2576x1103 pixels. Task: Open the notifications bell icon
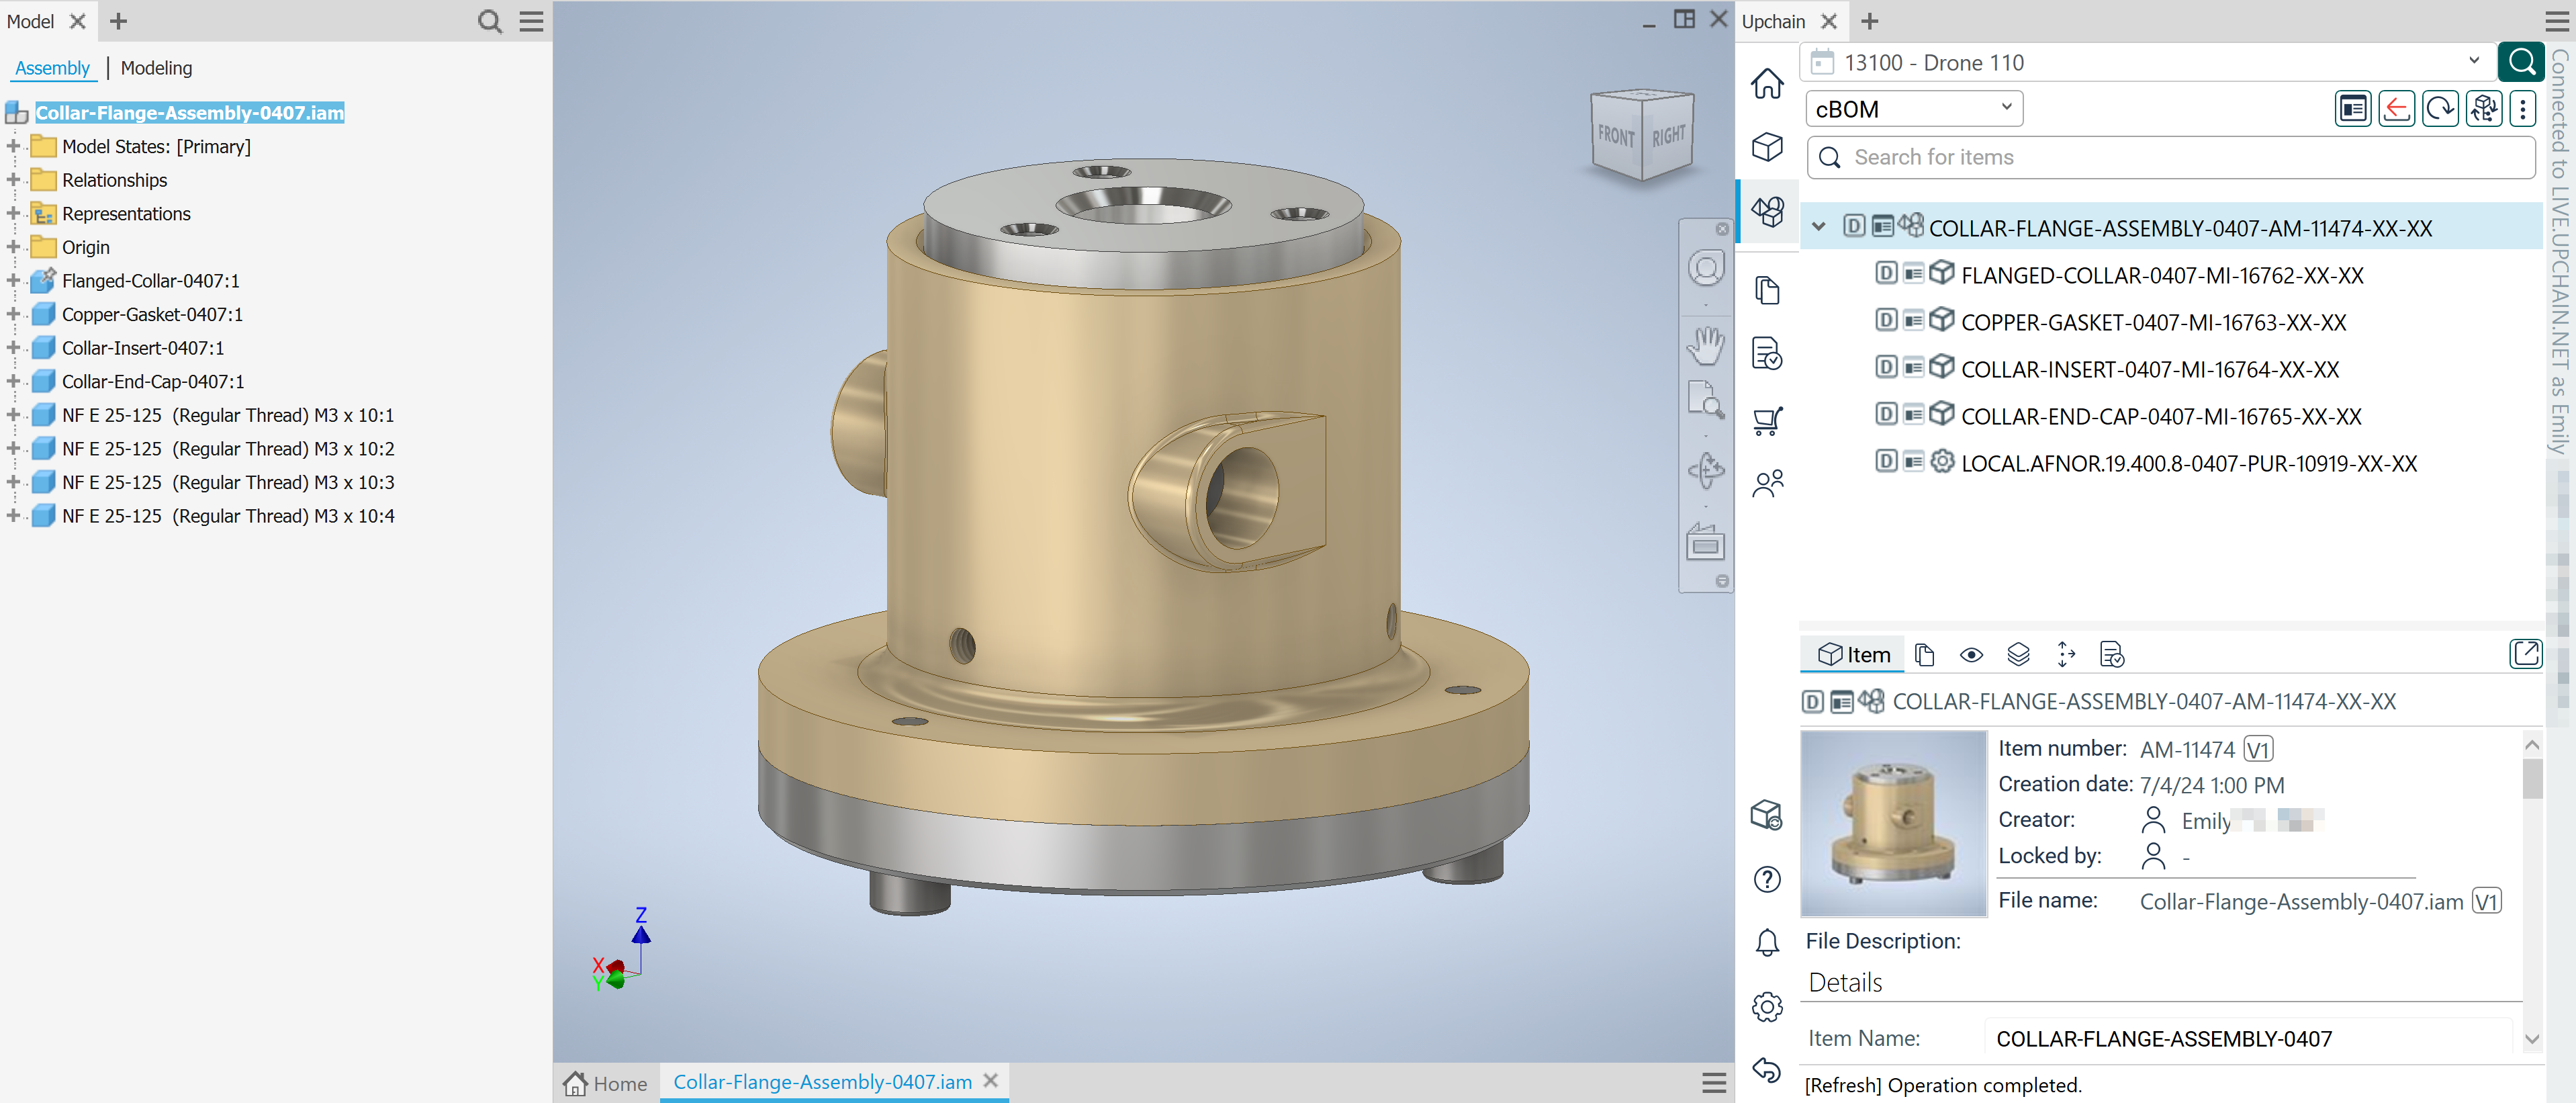1767,942
